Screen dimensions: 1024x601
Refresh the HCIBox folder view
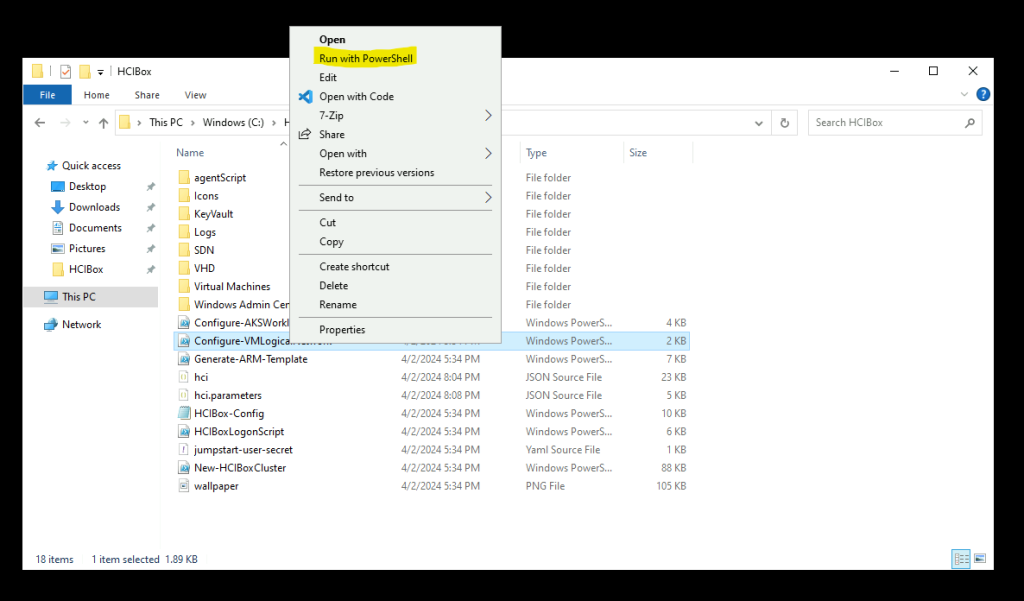click(x=784, y=123)
